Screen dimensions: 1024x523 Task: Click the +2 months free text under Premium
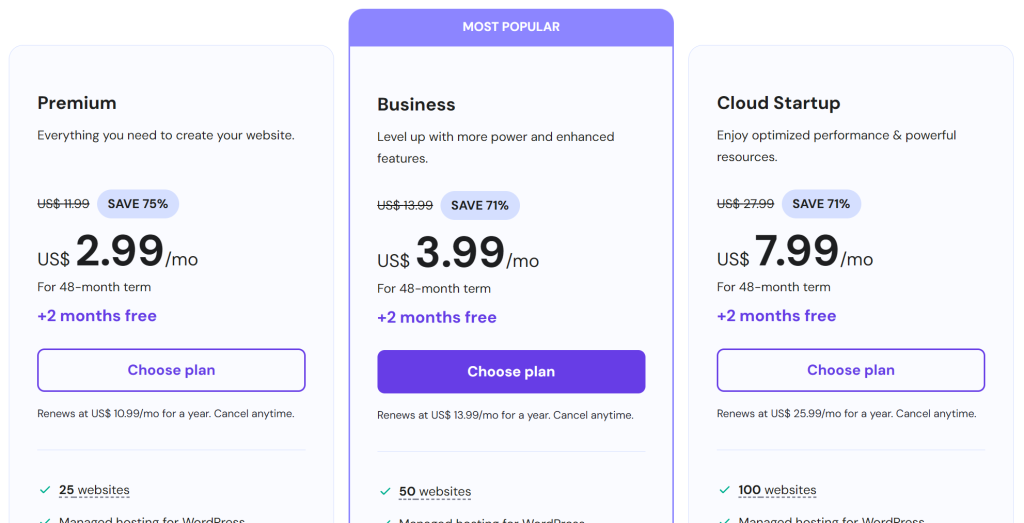(97, 316)
